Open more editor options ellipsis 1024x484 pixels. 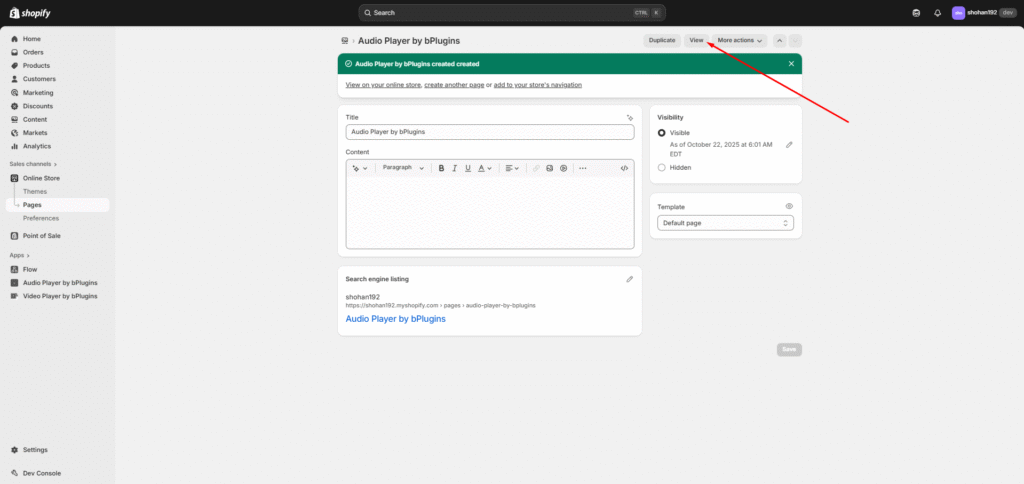(583, 168)
